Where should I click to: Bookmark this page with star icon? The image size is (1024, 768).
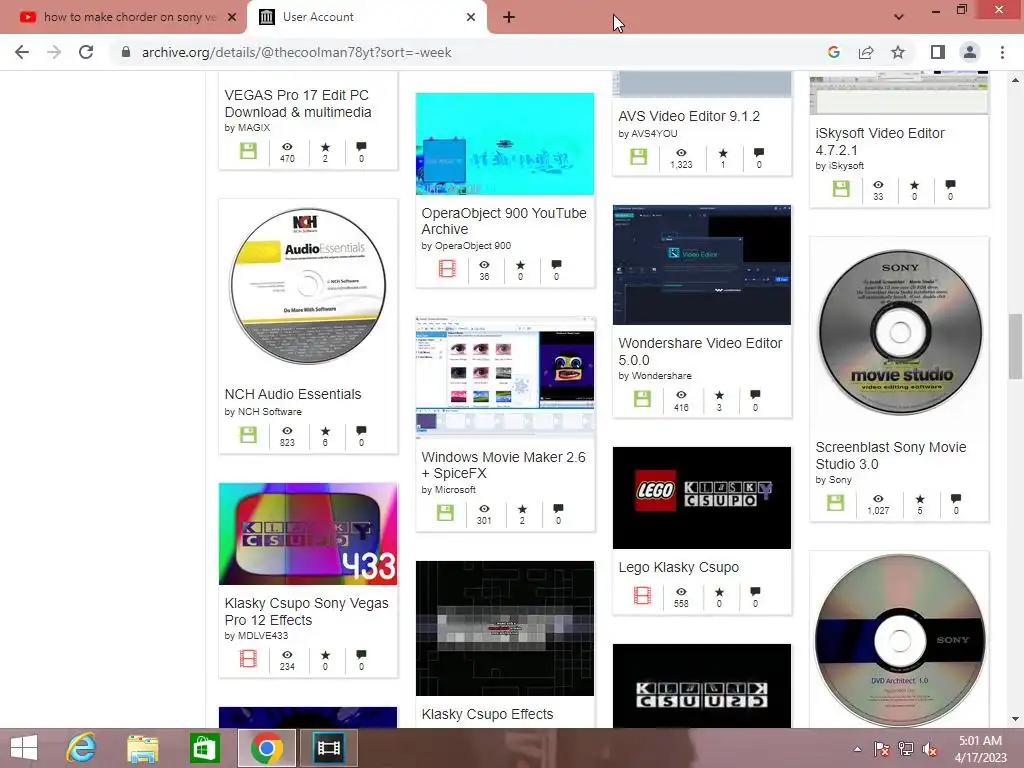898,52
